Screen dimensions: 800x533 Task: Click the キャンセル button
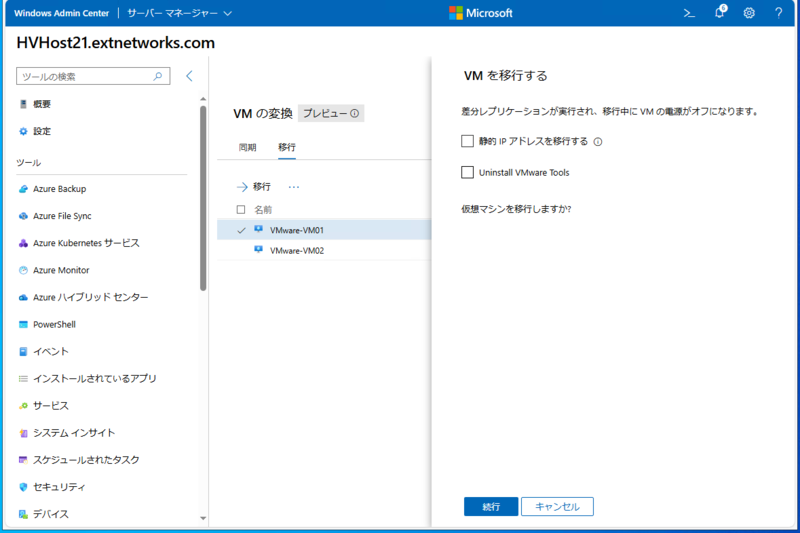[557, 506]
